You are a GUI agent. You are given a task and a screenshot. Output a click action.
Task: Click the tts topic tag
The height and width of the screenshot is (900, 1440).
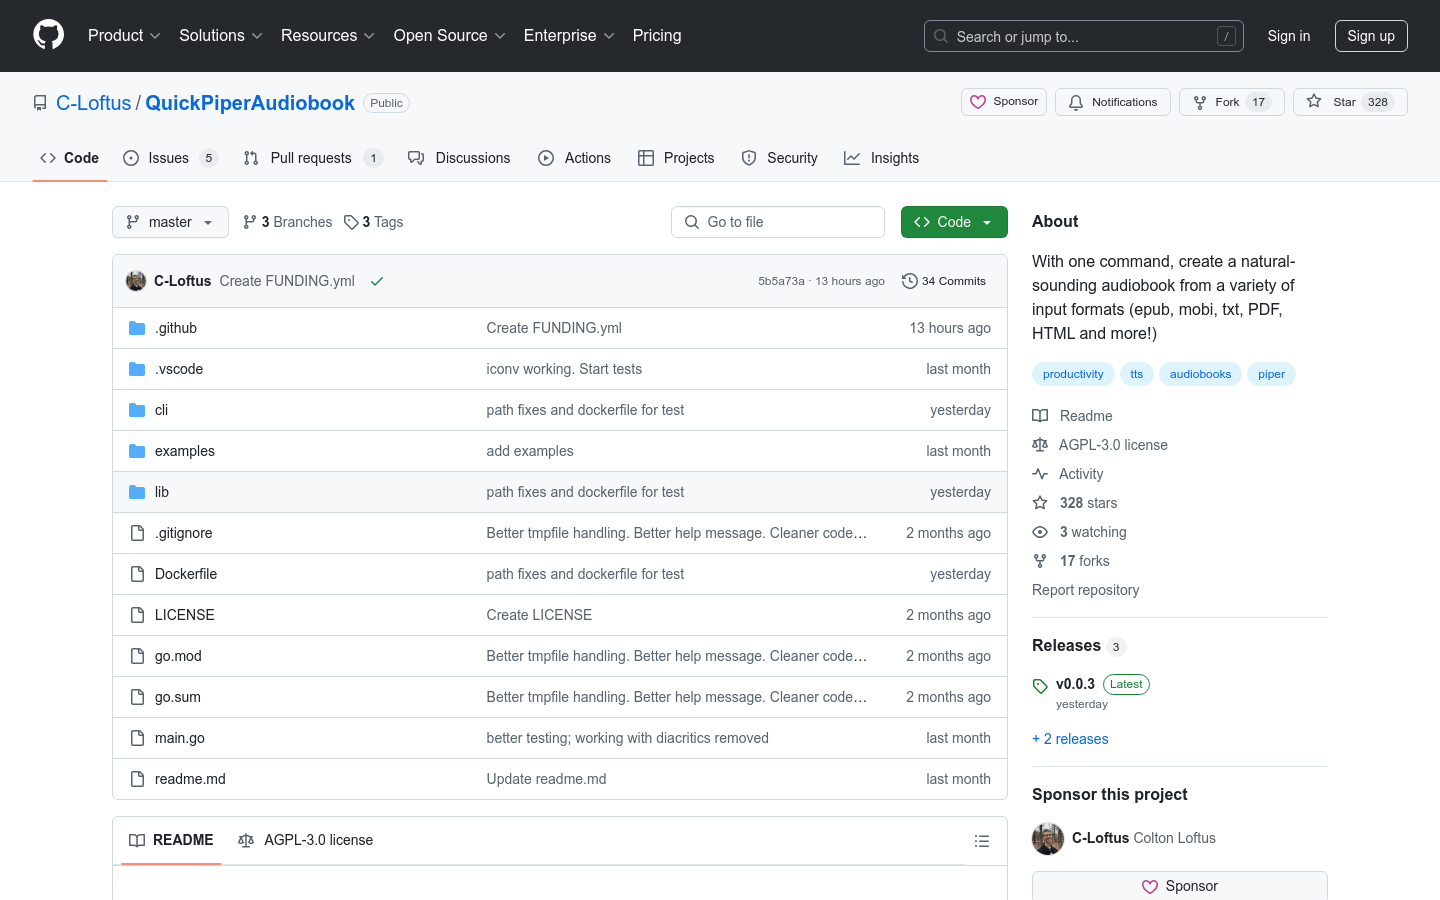(x=1136, y=374)
